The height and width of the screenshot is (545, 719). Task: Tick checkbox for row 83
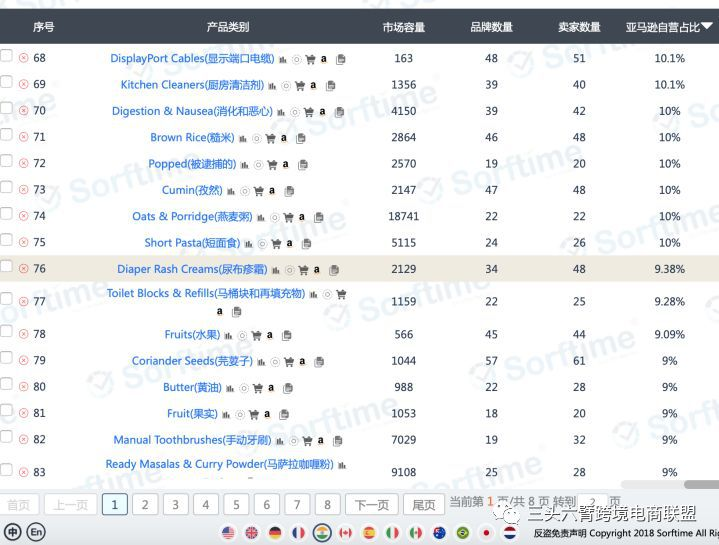[x=6, y=470]
